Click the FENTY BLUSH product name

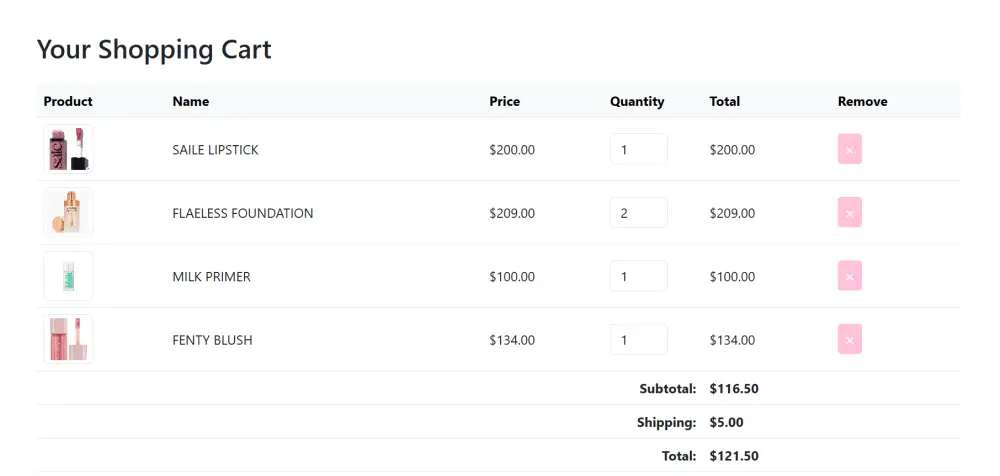212,340
